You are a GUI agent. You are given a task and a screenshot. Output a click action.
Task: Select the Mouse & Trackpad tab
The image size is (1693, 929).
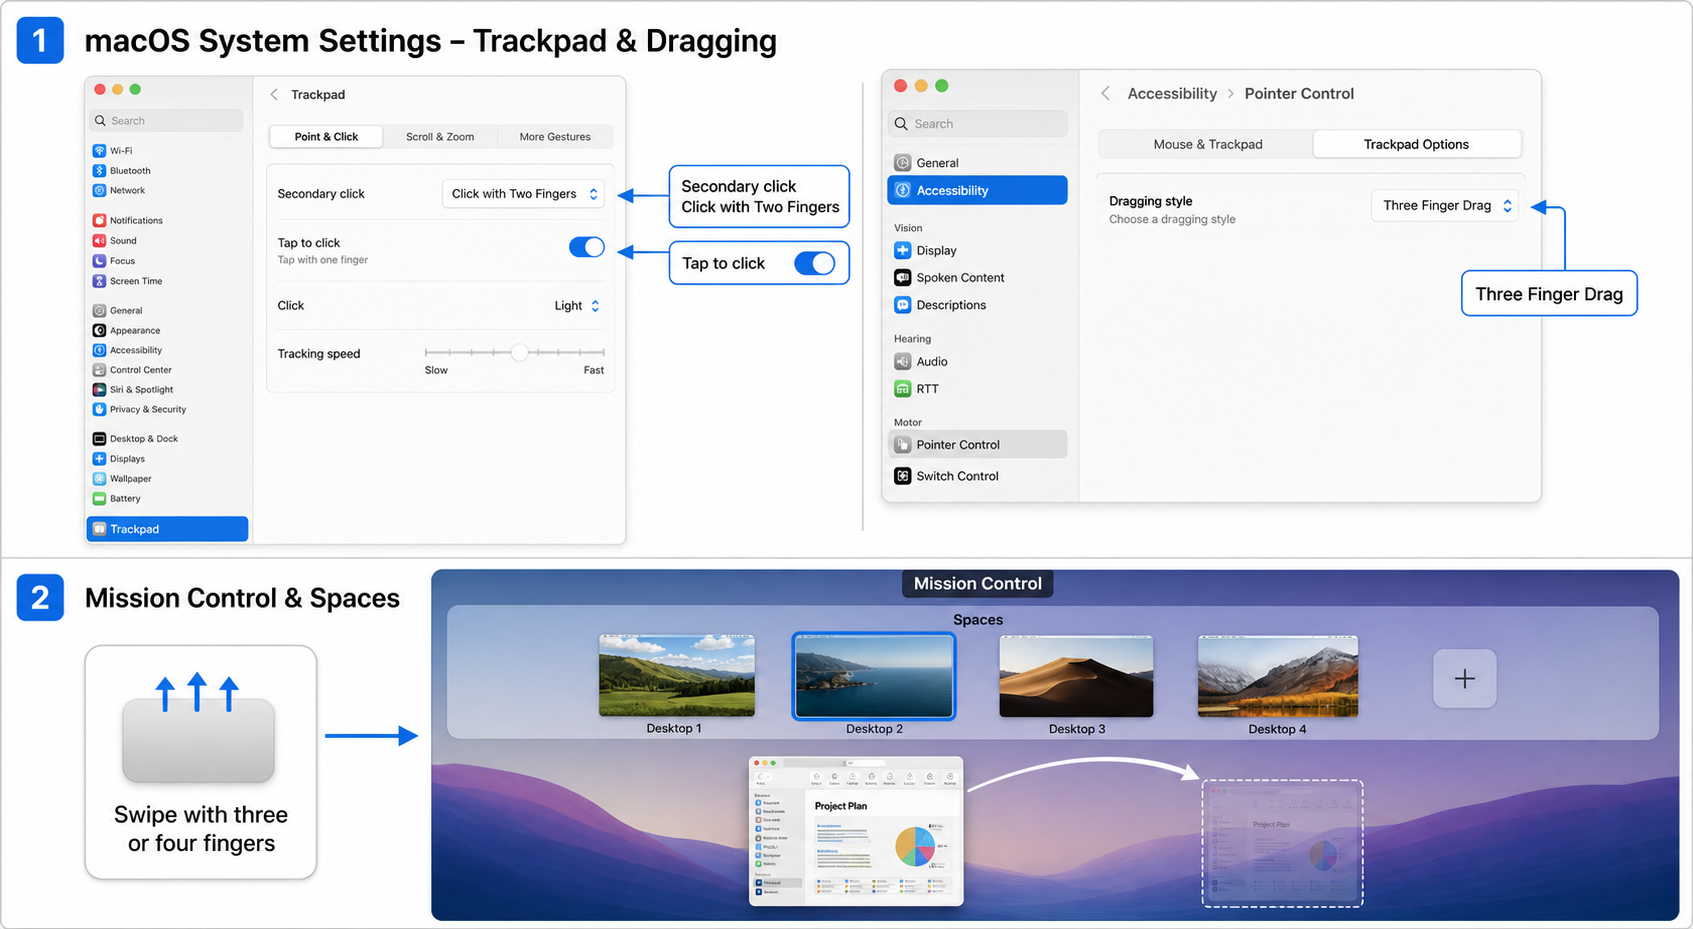(1207, 144)
